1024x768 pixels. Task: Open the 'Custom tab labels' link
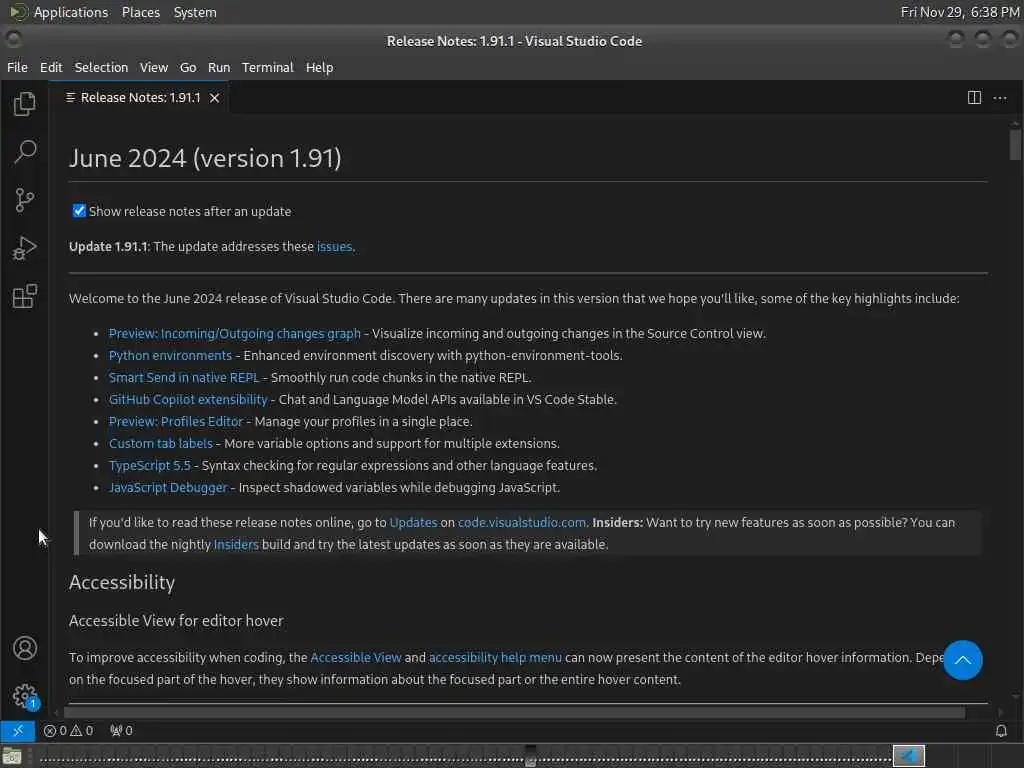(x=161, y=443)
